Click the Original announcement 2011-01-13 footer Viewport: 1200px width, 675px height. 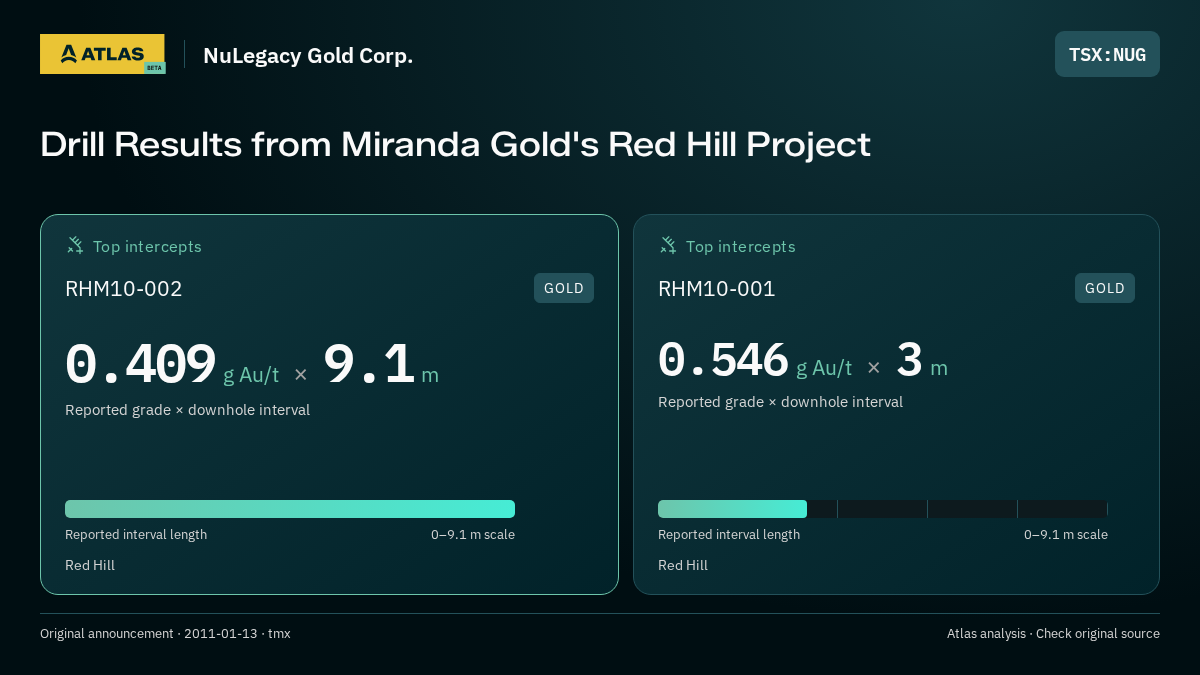pos(165,634)
